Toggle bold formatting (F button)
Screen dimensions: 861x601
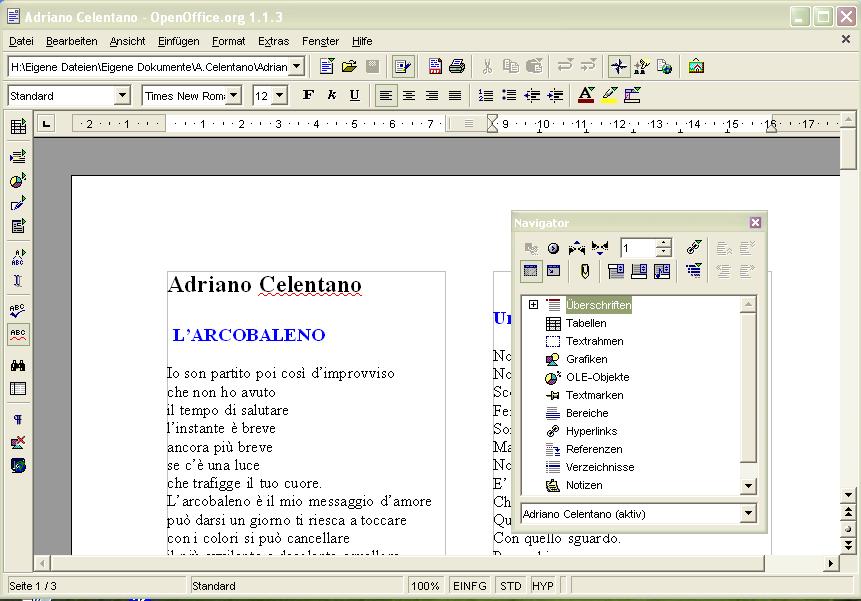coord(308,96)
